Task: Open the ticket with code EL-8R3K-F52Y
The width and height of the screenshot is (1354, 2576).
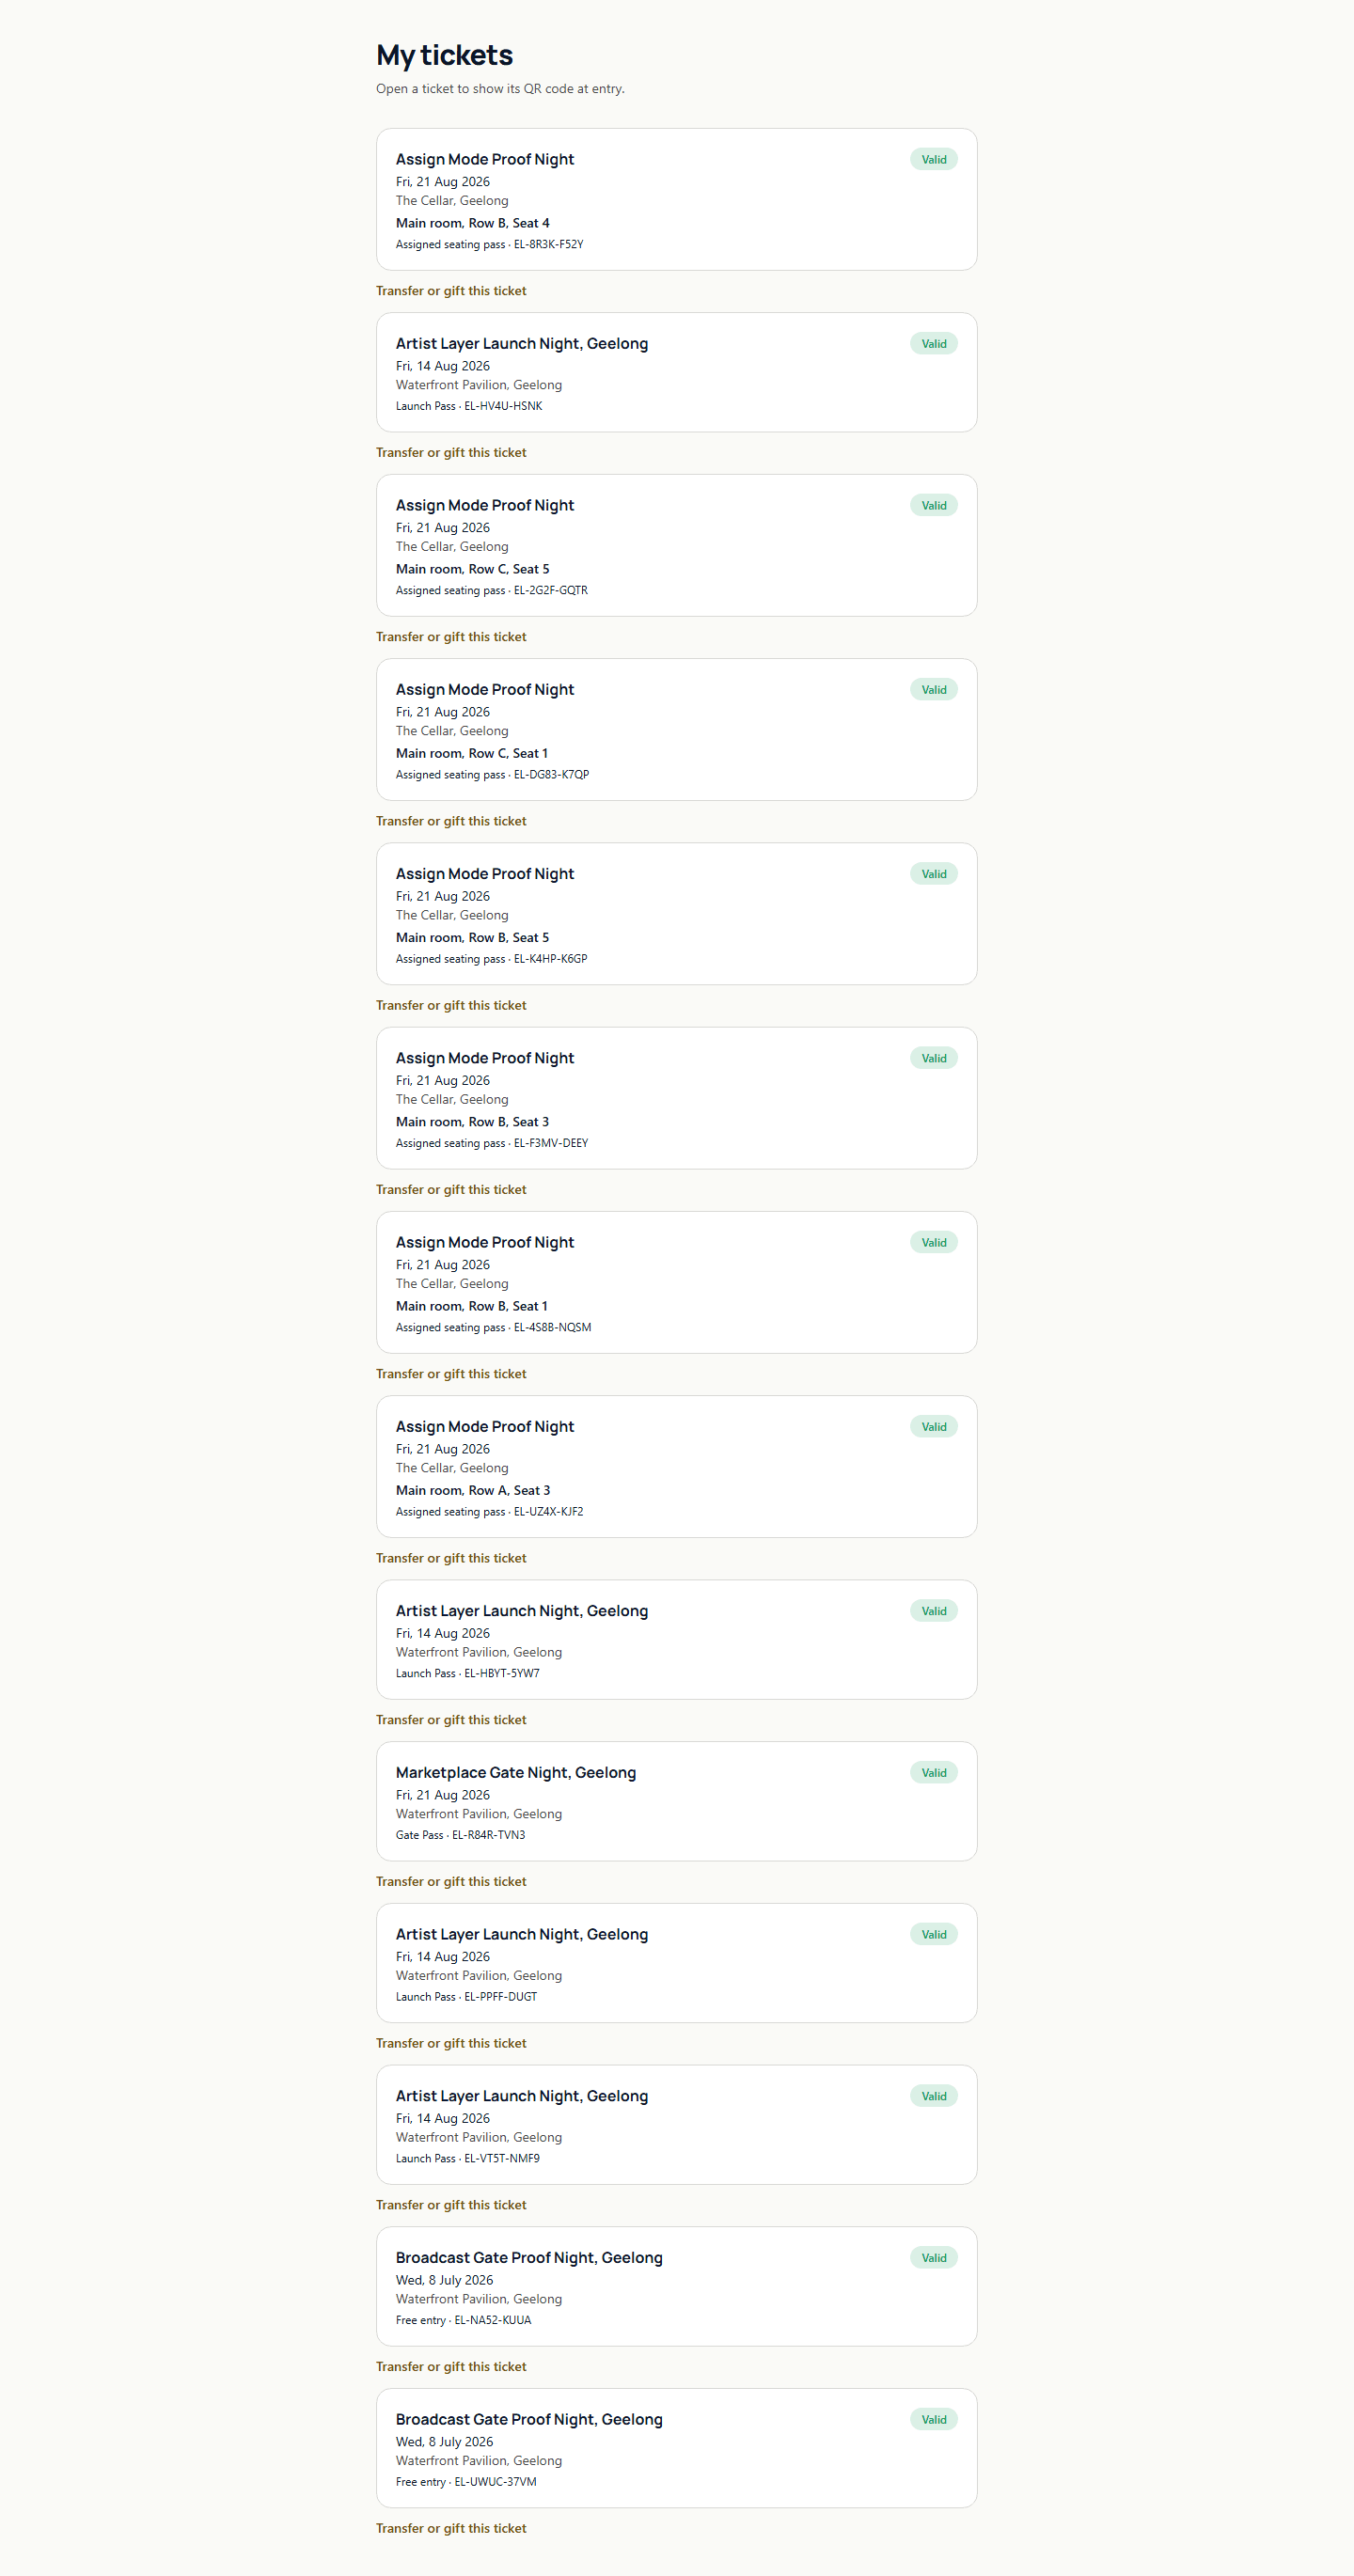Action: point(676,199)
